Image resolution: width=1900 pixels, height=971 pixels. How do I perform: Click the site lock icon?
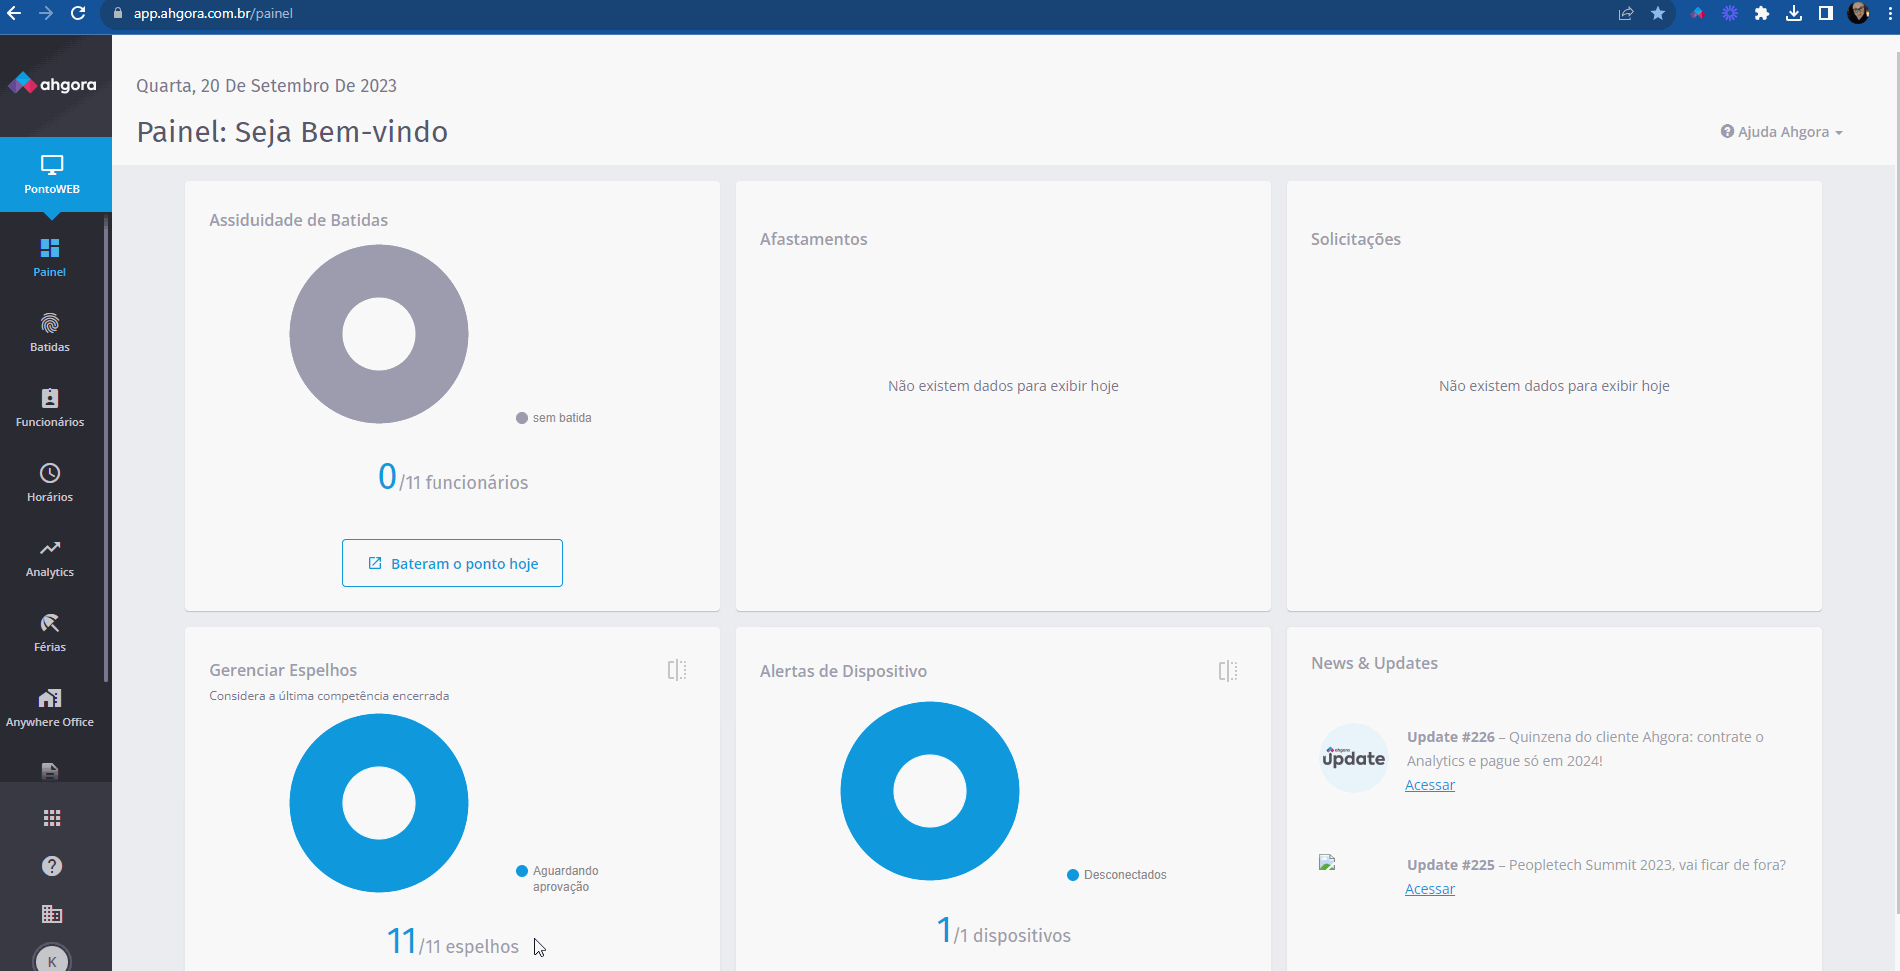118,14
